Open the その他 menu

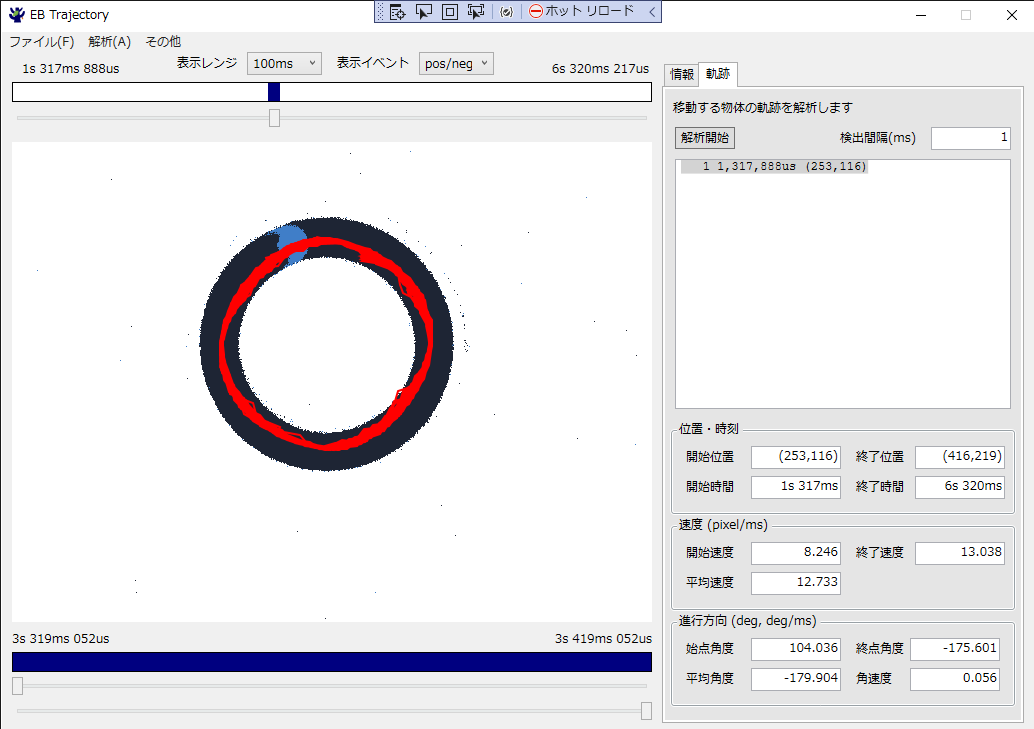(x=163, y=42)
